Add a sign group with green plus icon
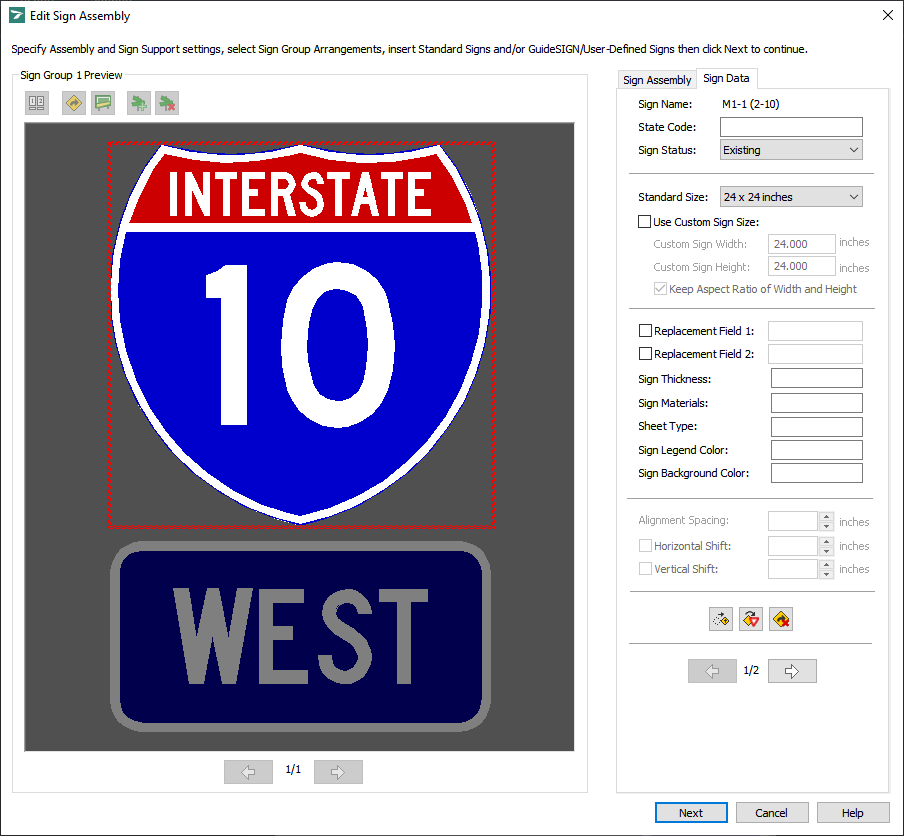Viewport: 904px width, 836px height. coord(139,103)
